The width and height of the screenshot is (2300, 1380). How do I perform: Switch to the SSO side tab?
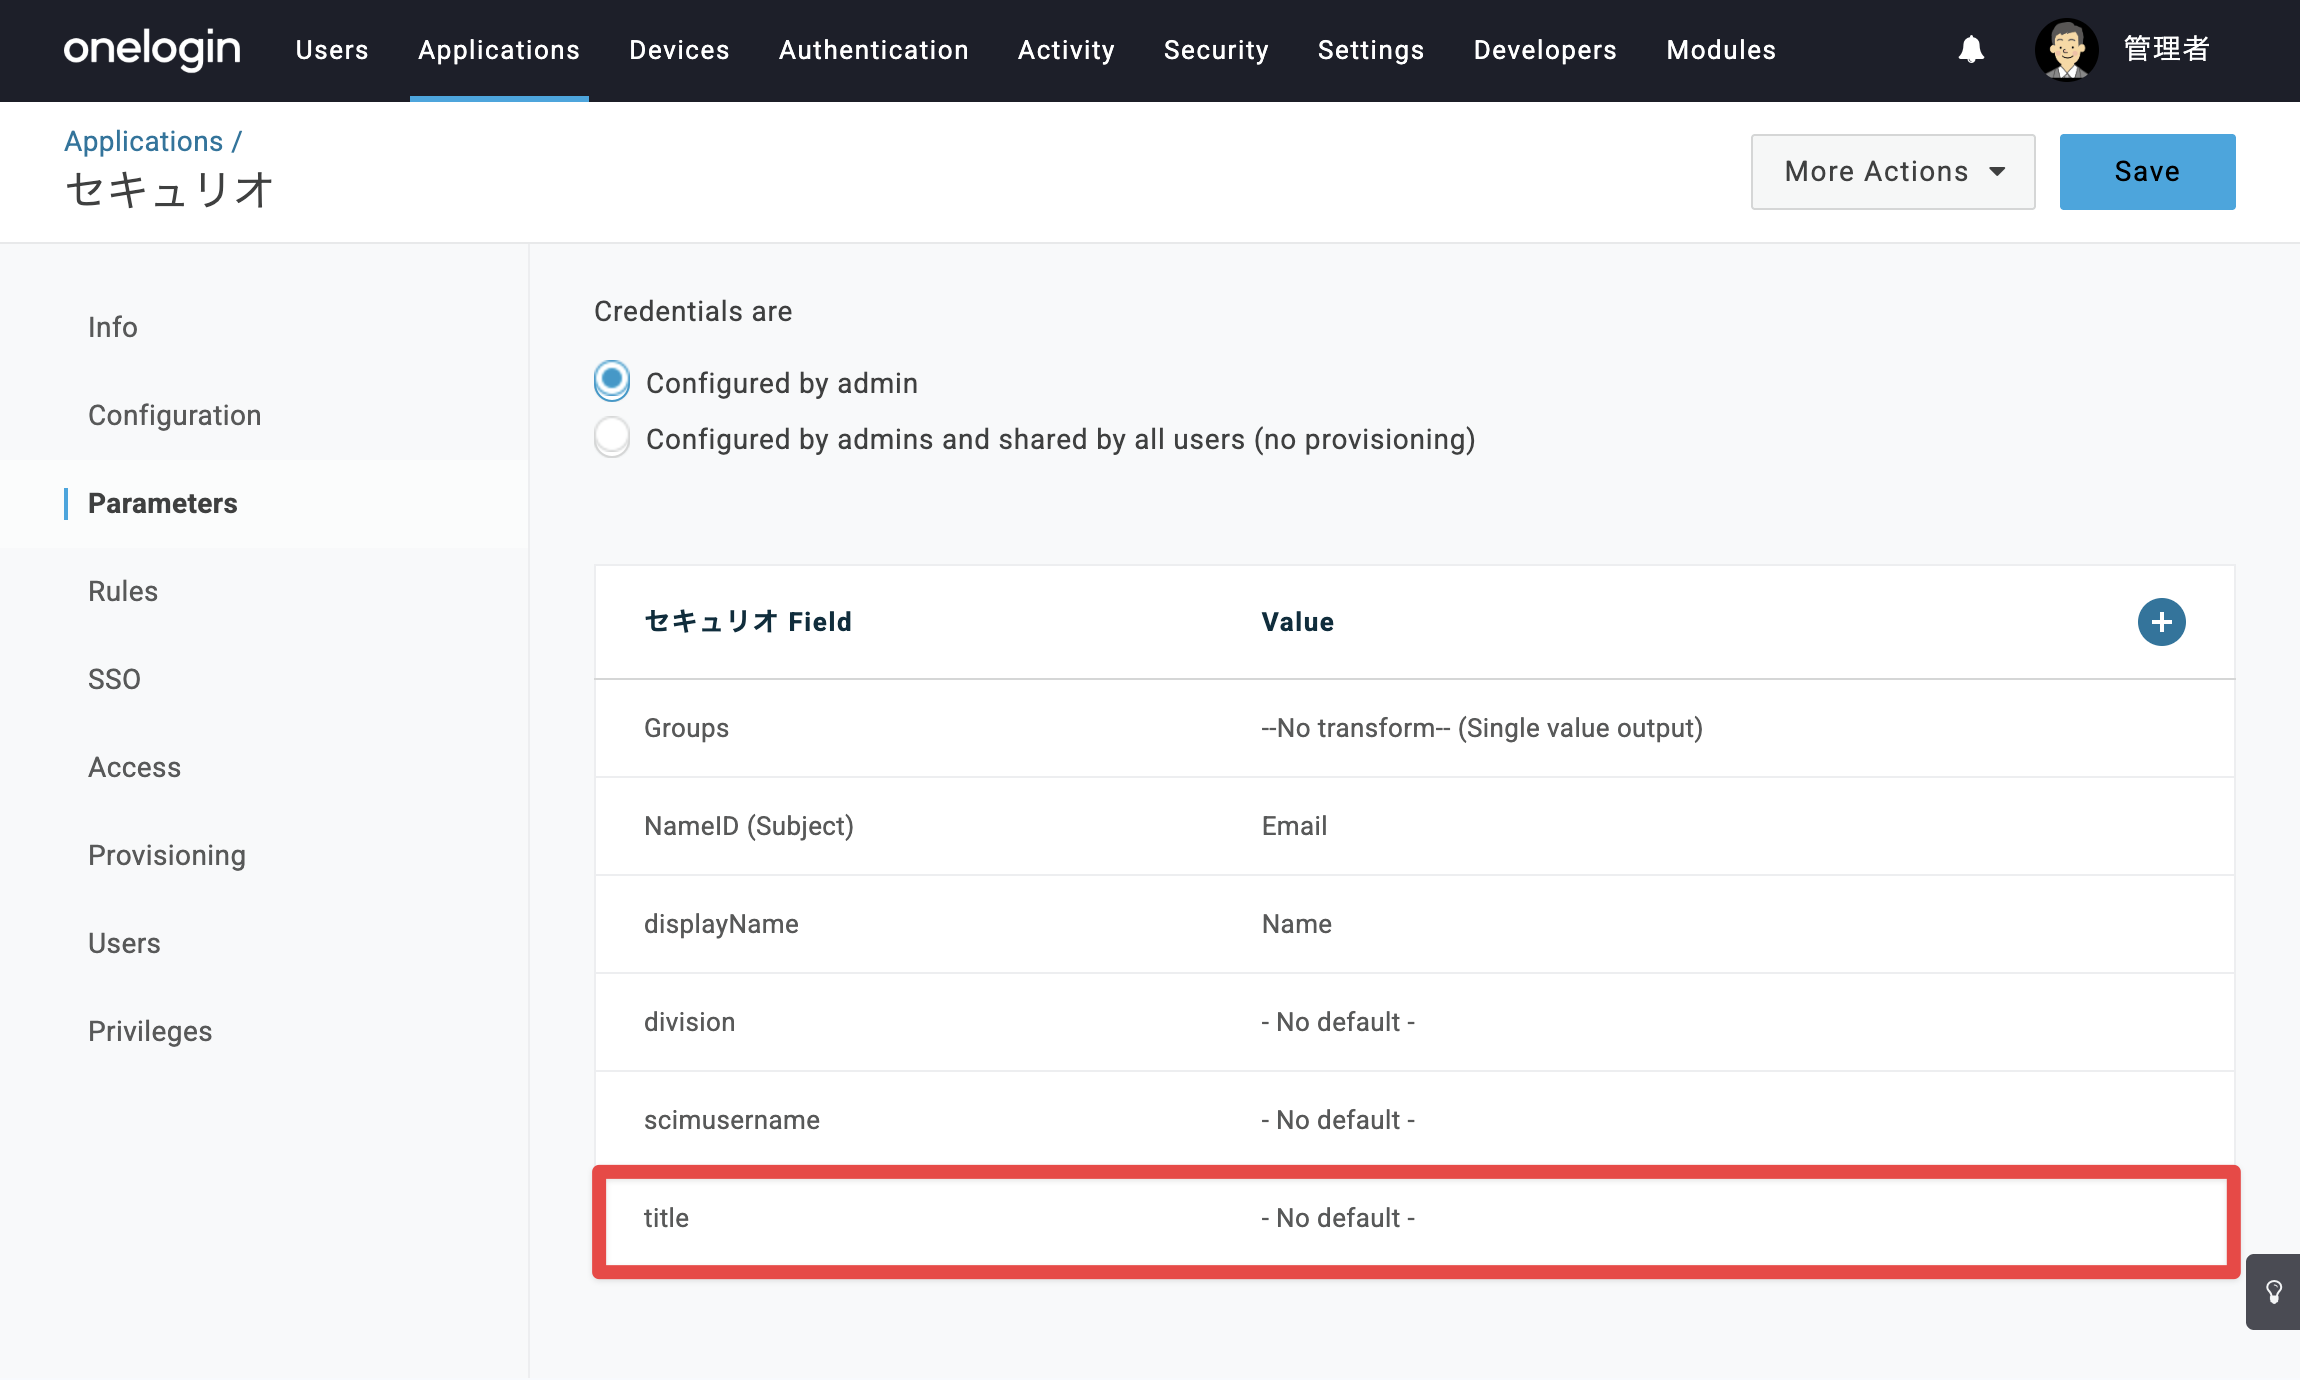point(114,679)
